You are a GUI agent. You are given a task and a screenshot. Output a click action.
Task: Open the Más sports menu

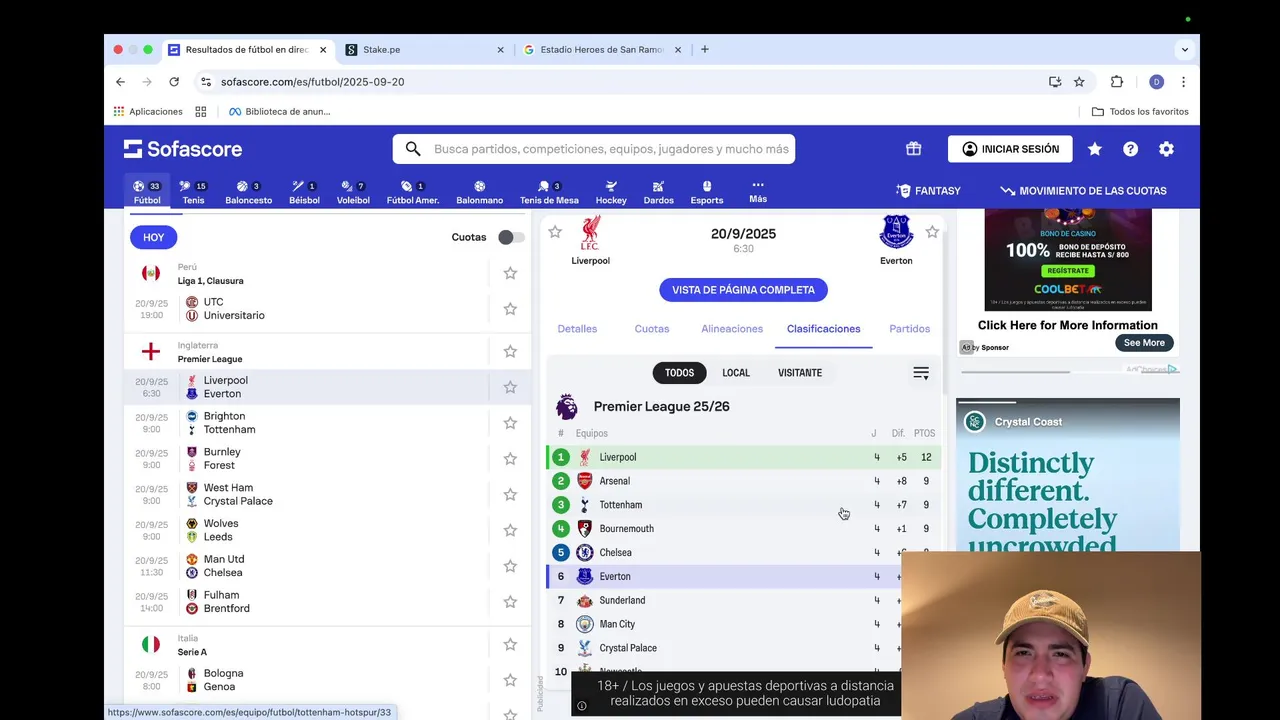coord(758,191)
